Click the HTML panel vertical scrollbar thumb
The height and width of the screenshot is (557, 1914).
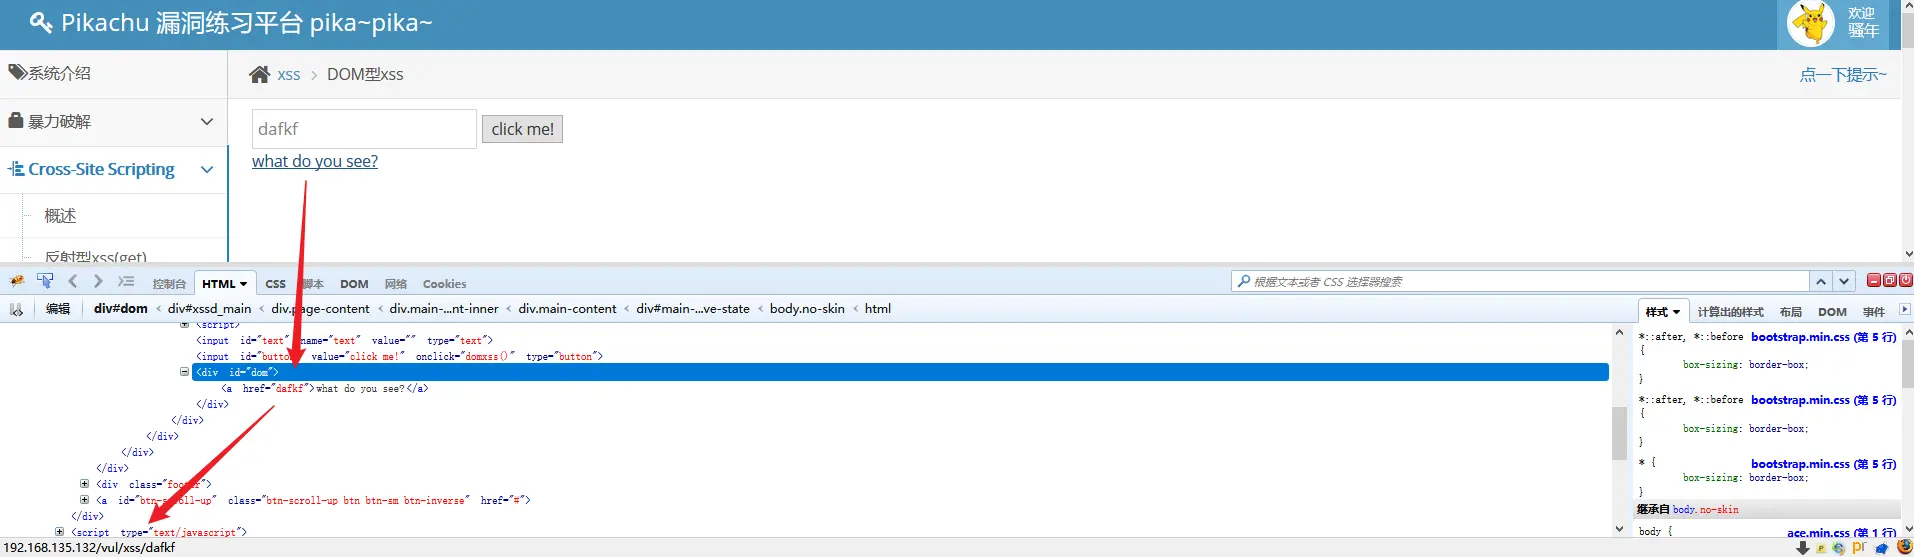pos(1619,433)
